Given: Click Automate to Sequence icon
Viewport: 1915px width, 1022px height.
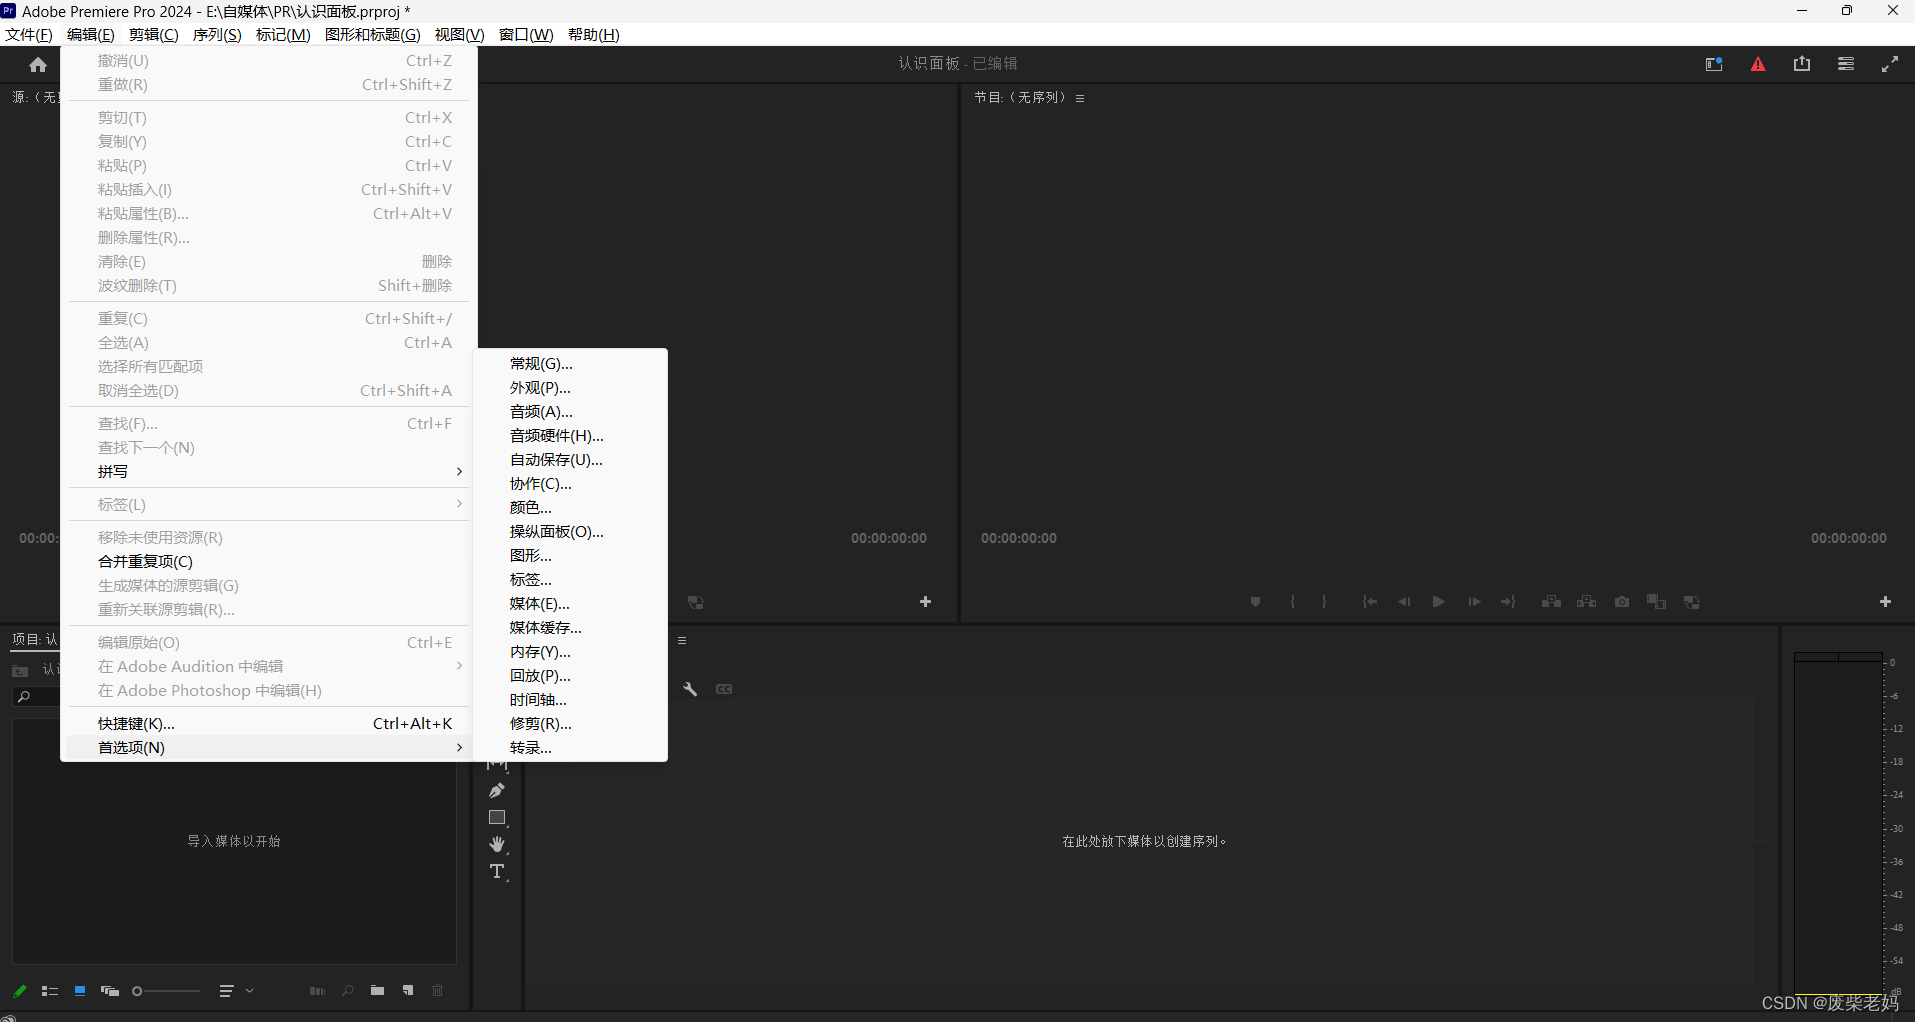Looking at the screenshot, I should point(317,991).
